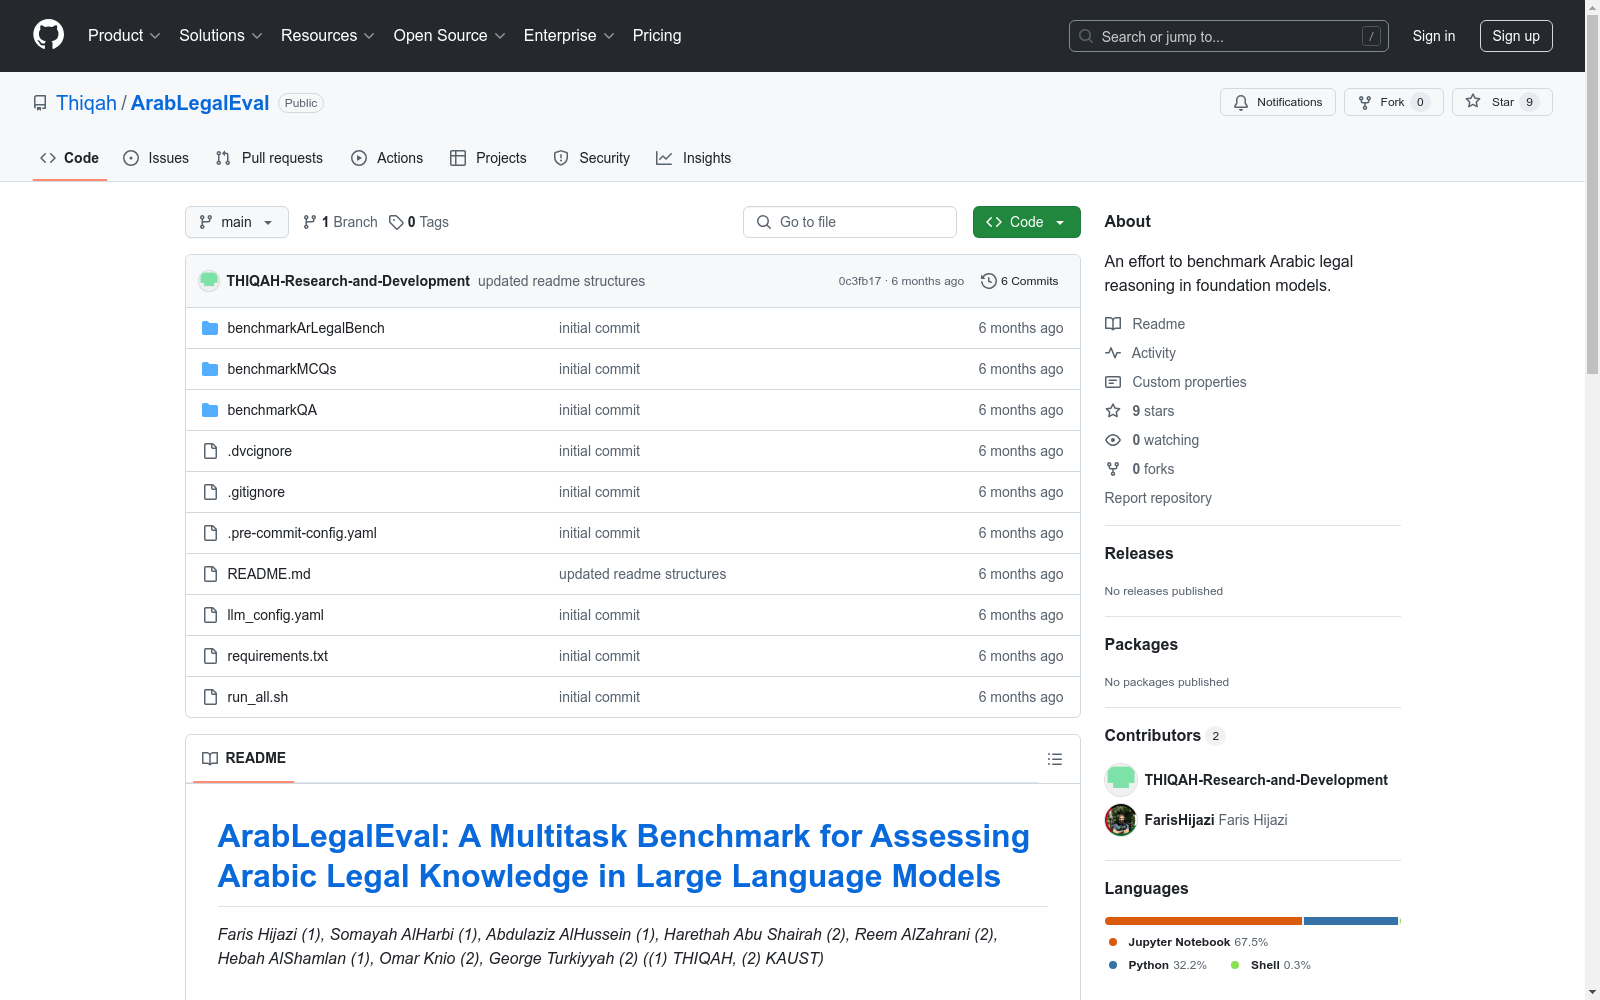1600x1000 pixels.
Task: Click the Go to file search field
Action: (850, 222)
